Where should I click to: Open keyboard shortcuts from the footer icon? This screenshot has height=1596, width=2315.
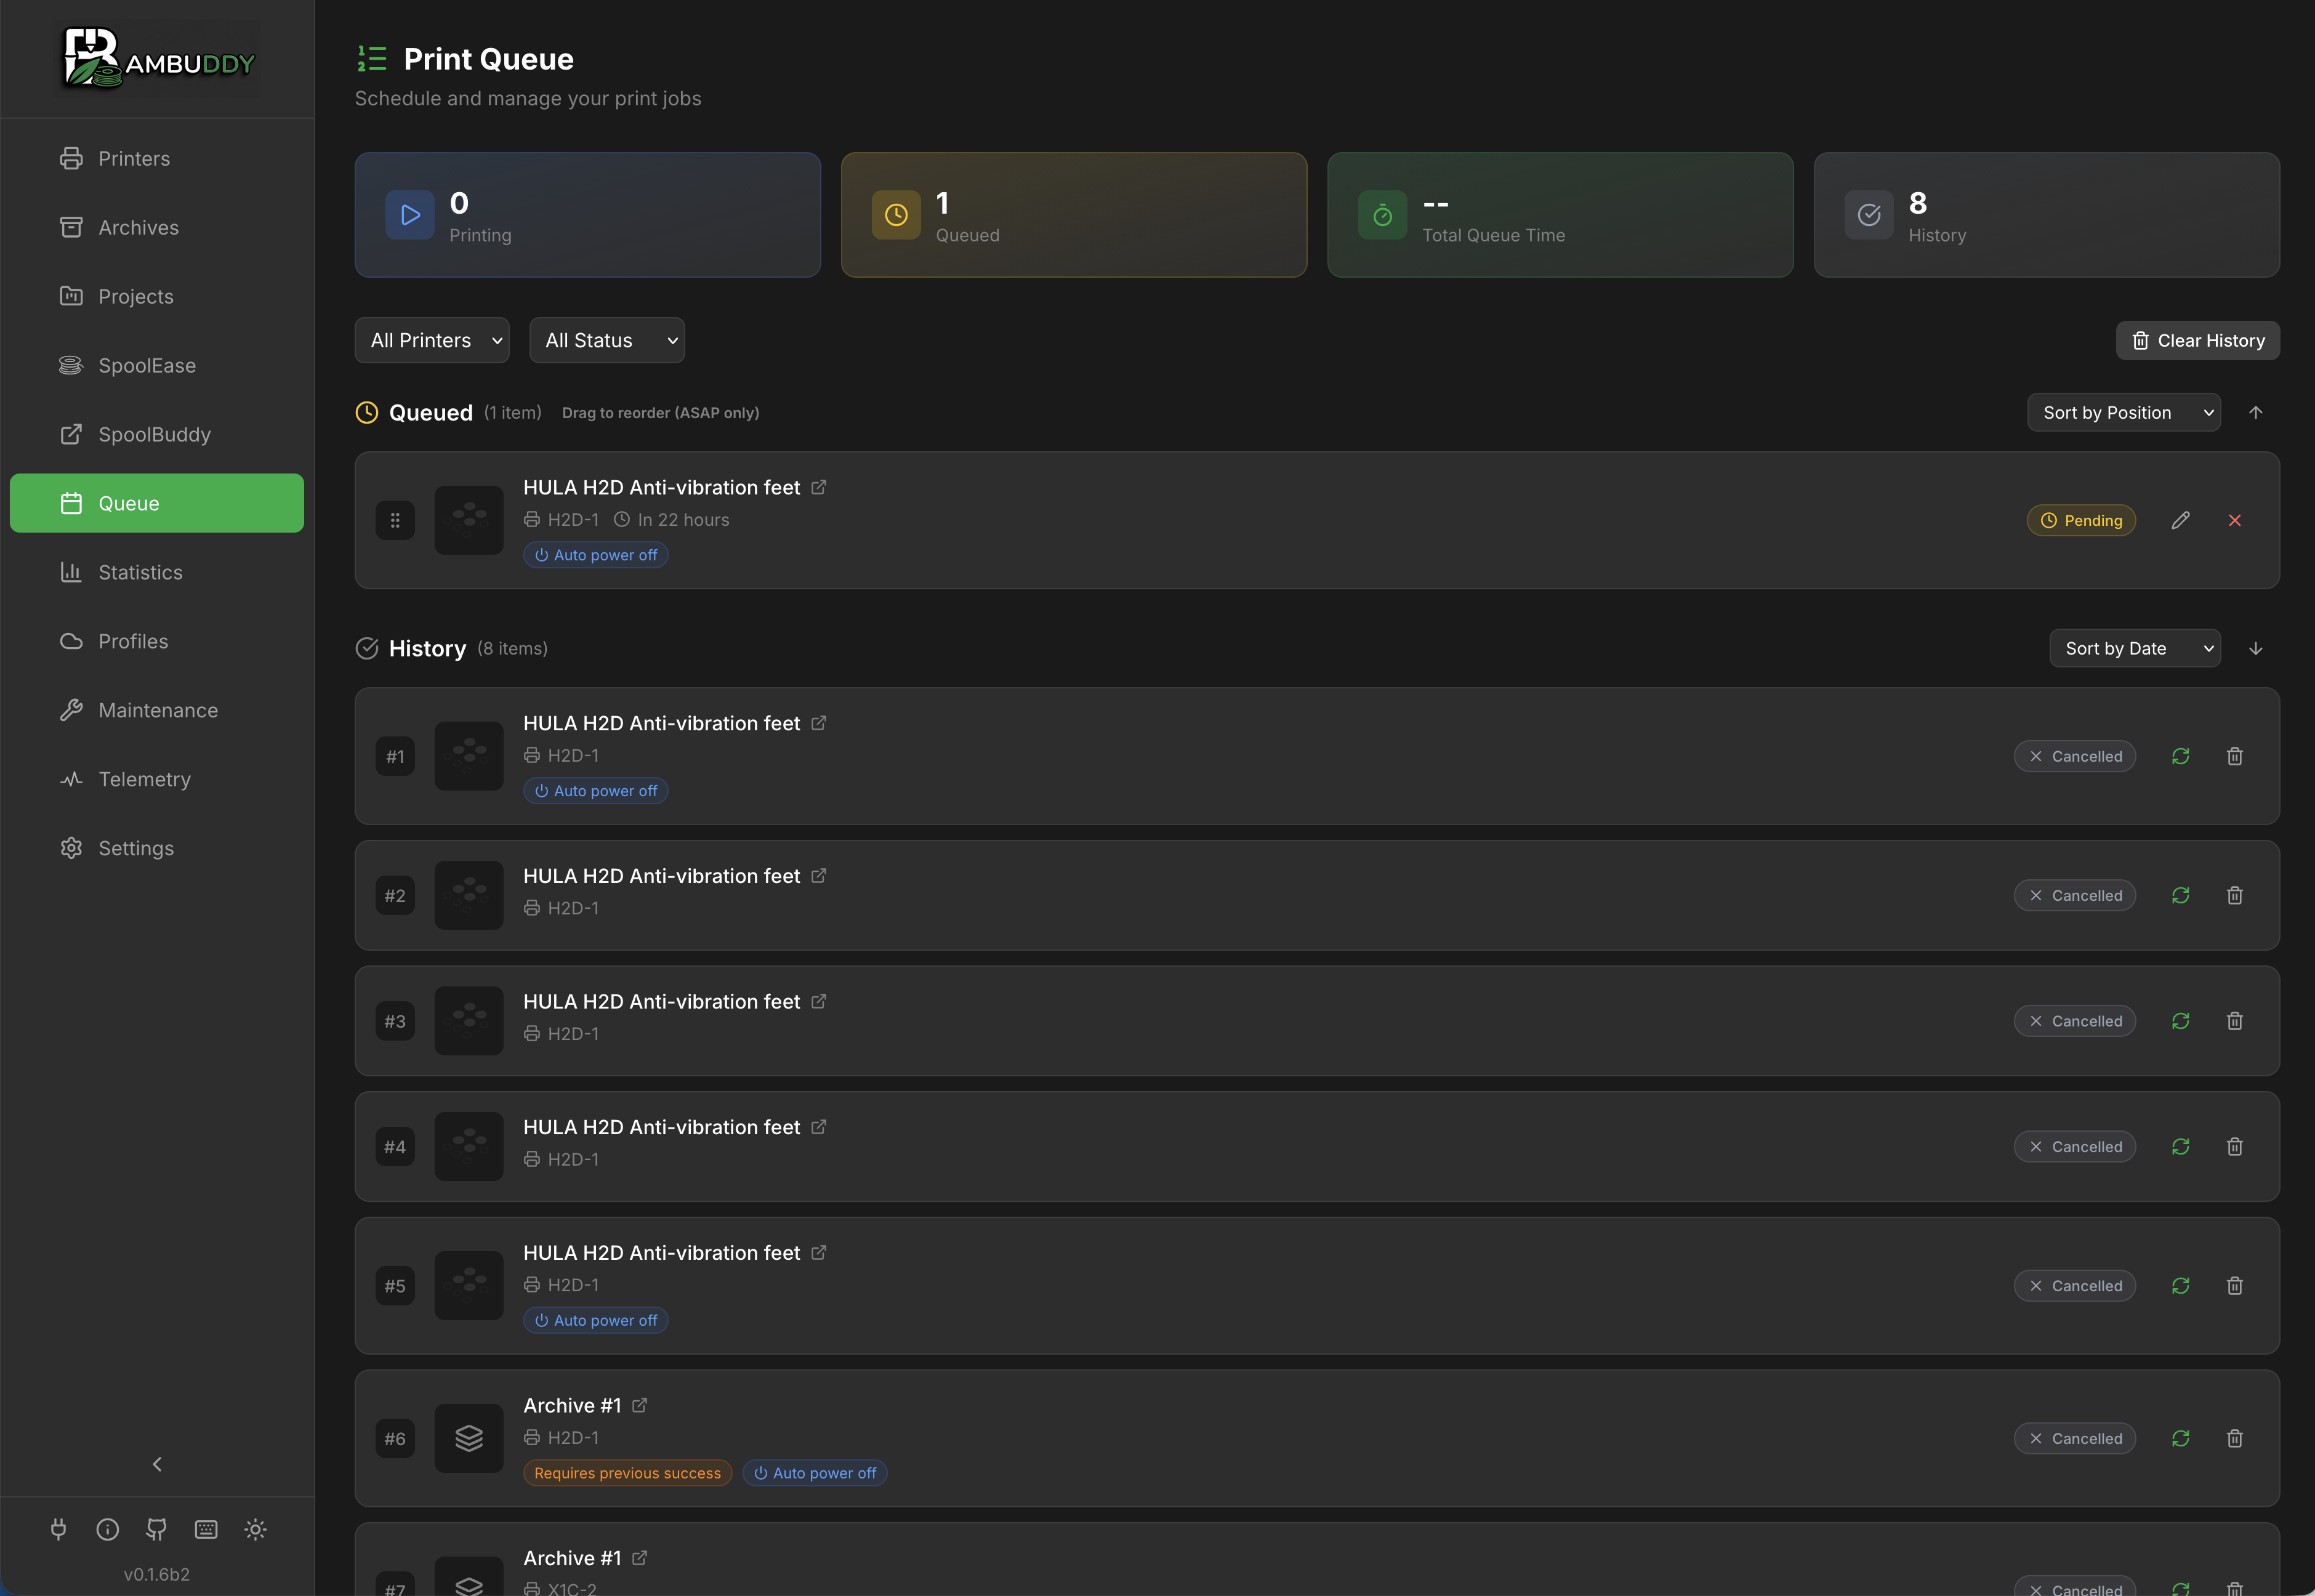click(206, 1529)
